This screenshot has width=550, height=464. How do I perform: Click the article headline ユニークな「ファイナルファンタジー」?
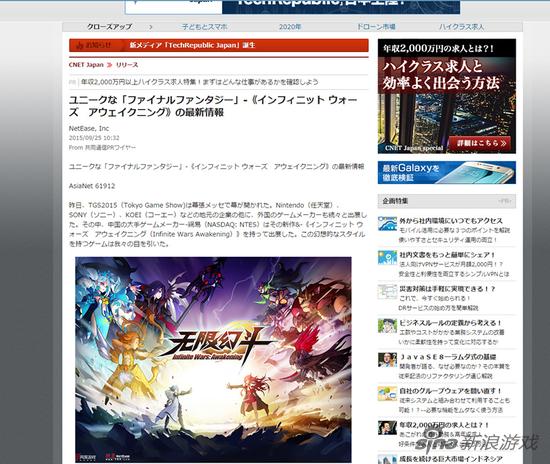[x=213, y=106]
